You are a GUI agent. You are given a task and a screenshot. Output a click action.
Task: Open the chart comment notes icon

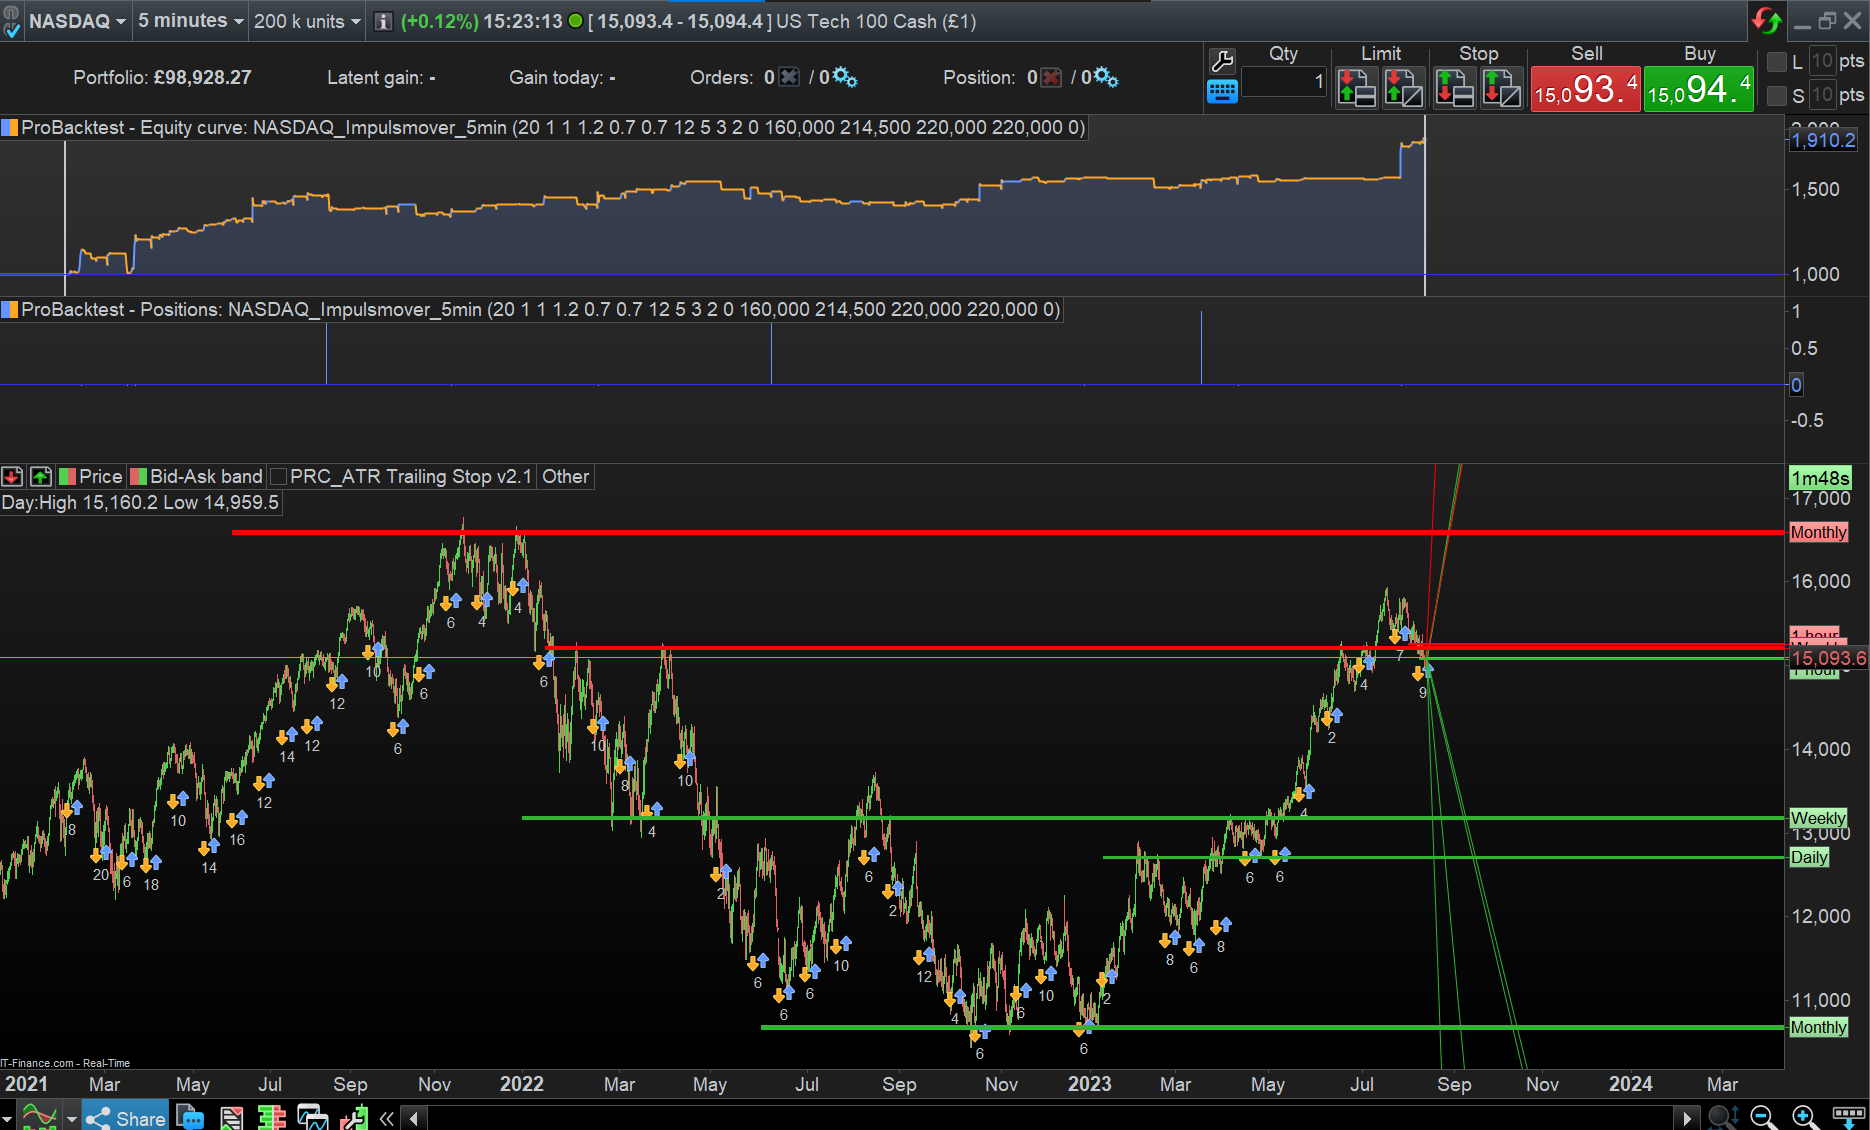(190, 1117)
